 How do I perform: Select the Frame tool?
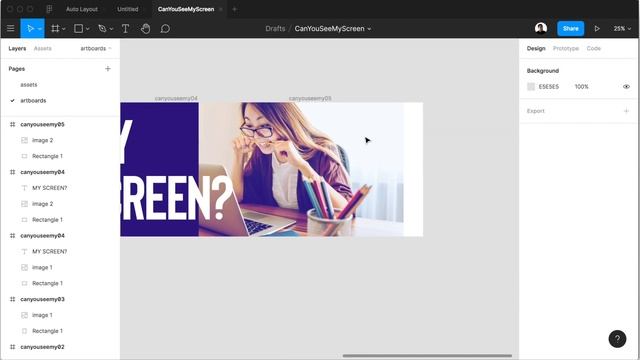[x=55, y=29]
